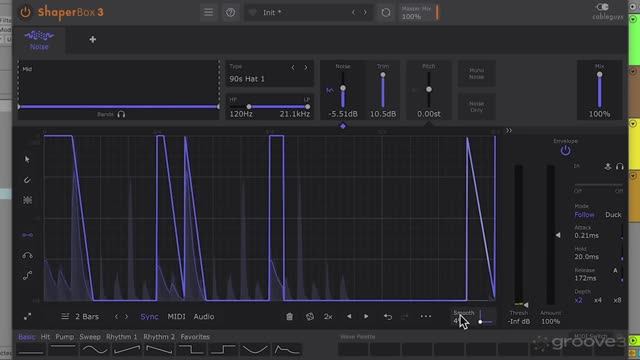Set envelope Depth to x4

[x=598, y=300]
